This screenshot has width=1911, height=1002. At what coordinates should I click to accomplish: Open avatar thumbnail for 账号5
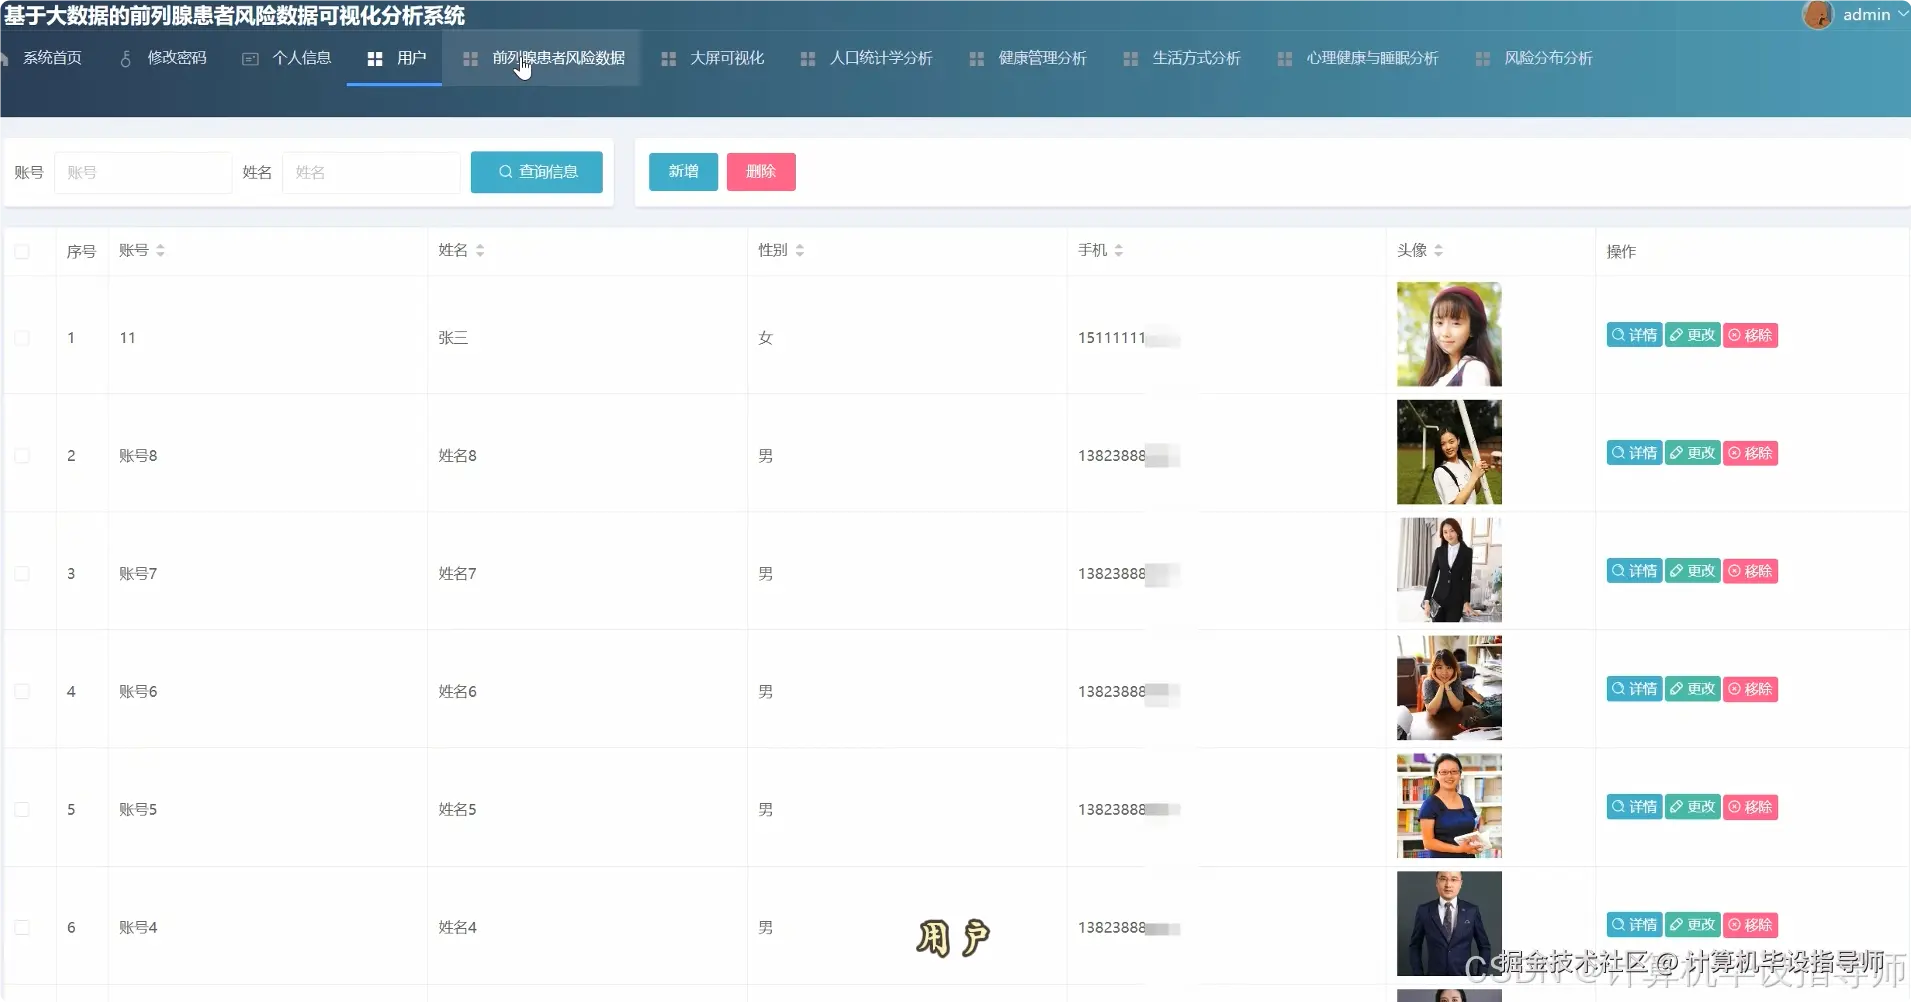pyautogui.click(x=1449, y=806)
